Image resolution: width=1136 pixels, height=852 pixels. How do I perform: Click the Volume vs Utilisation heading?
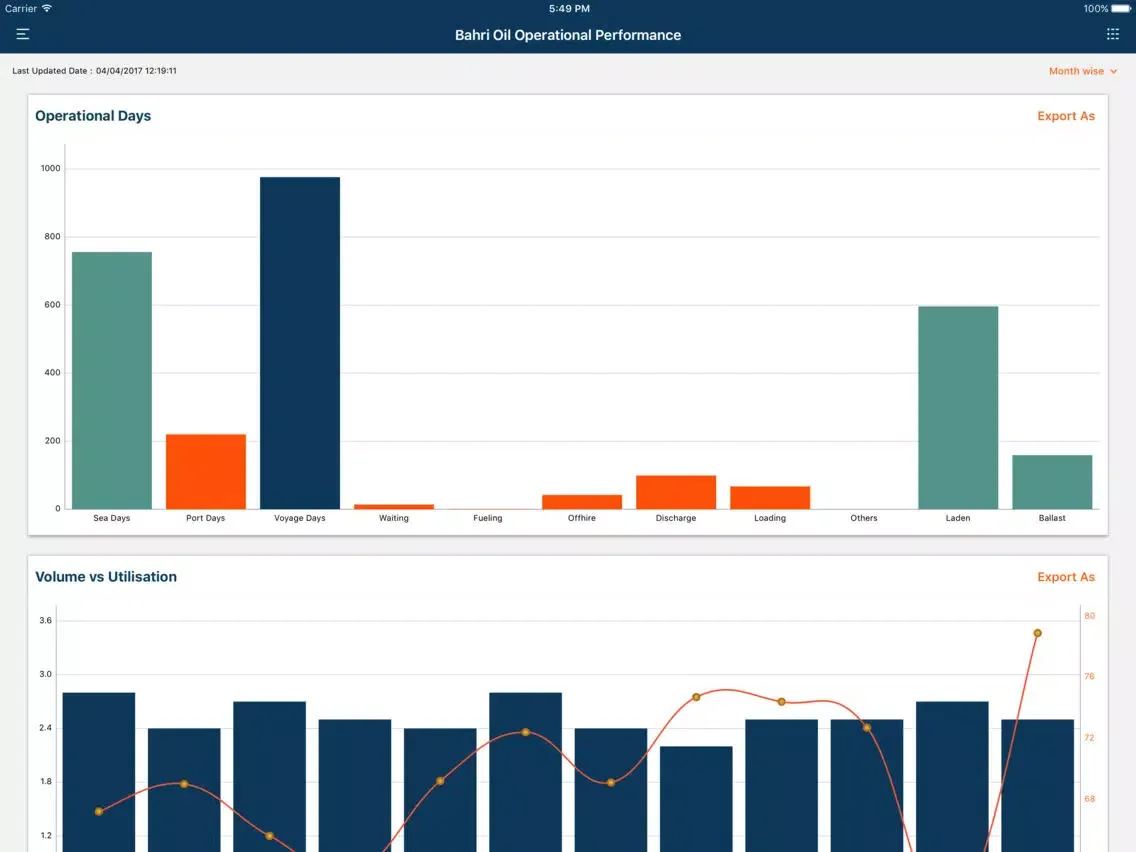106,577
